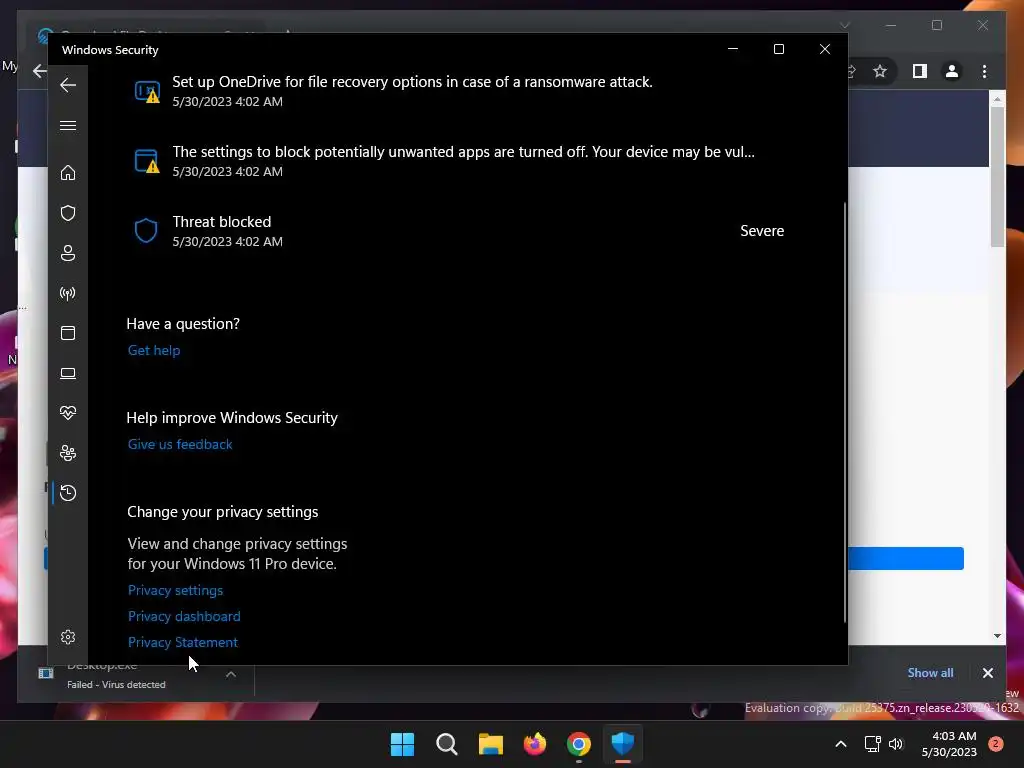Open Privacy dashboard link
The height and width of the screenshot is (768, 1024).
(184, 616)
